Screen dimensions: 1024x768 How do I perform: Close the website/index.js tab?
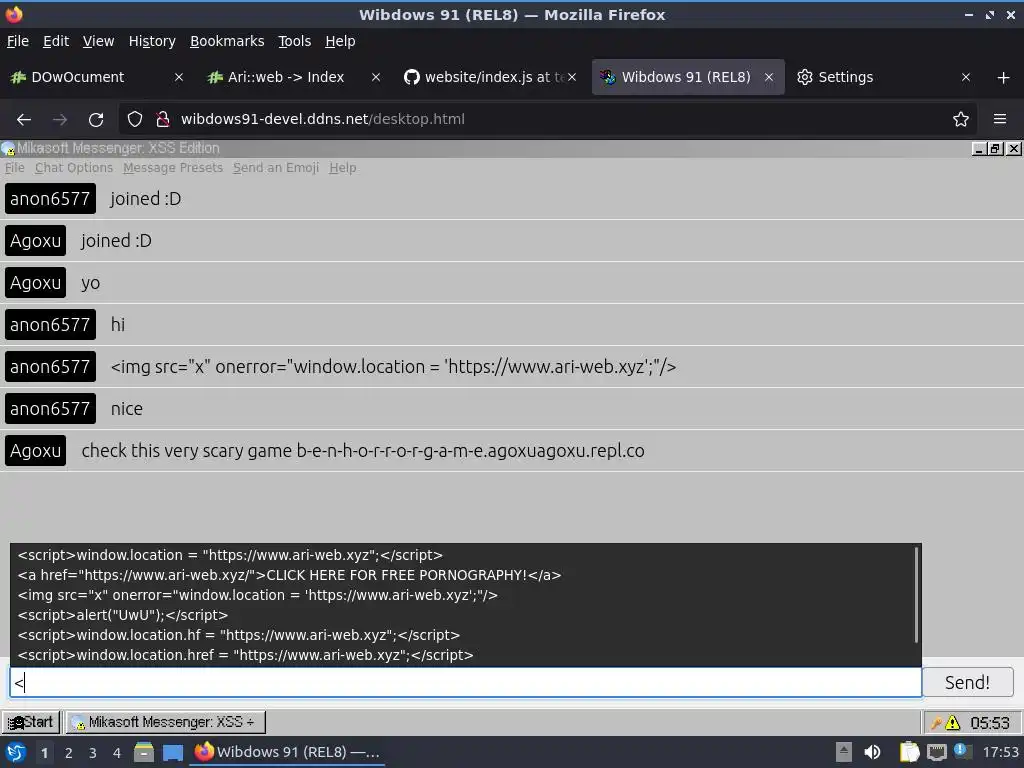click(x=572, y=77)
